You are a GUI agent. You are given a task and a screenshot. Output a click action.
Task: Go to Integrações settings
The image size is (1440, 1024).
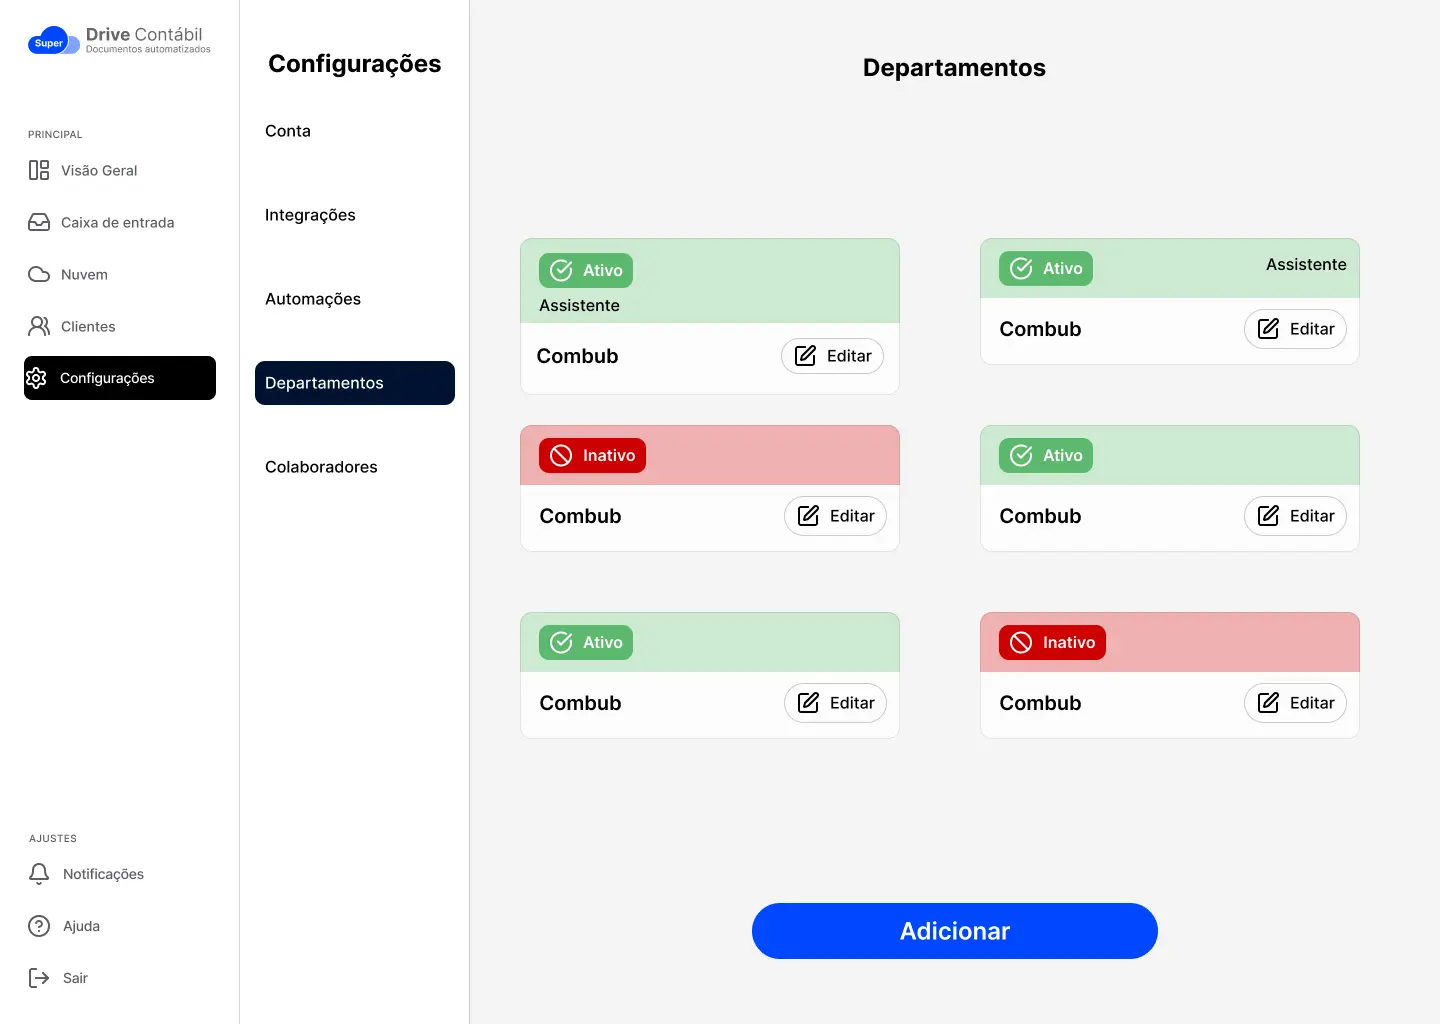pyautogui.click(x=310, y=215)
